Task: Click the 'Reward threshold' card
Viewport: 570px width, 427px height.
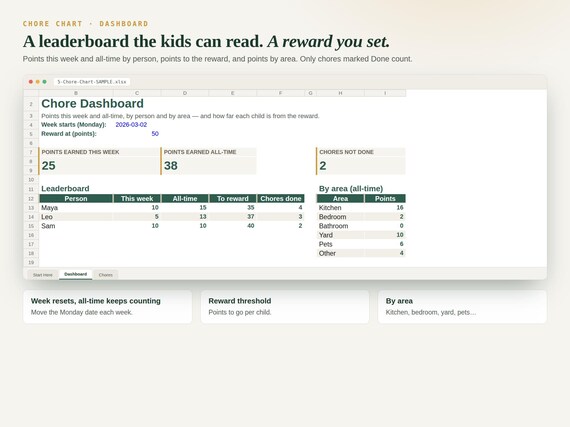Action: pos(285,307)
